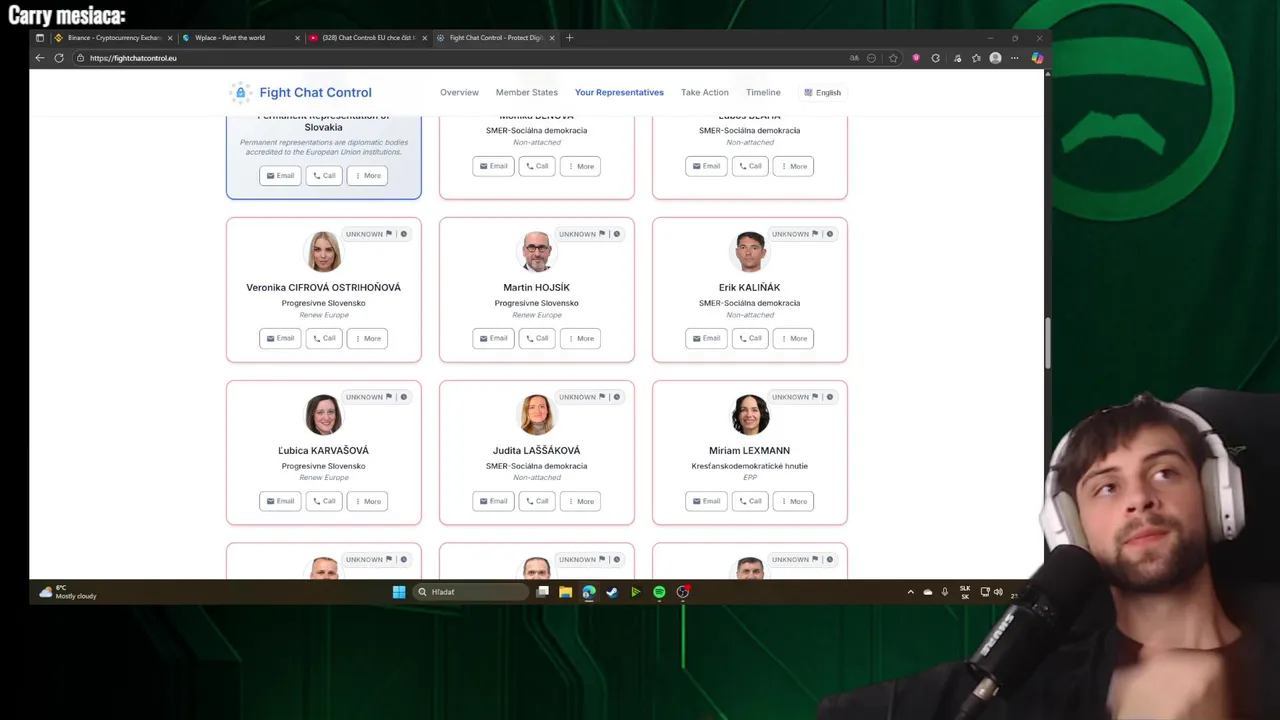
Task: Click the flag icon on Ľubica KARVAŠOVÁ's badge
Action: click(x=389, y=397)
